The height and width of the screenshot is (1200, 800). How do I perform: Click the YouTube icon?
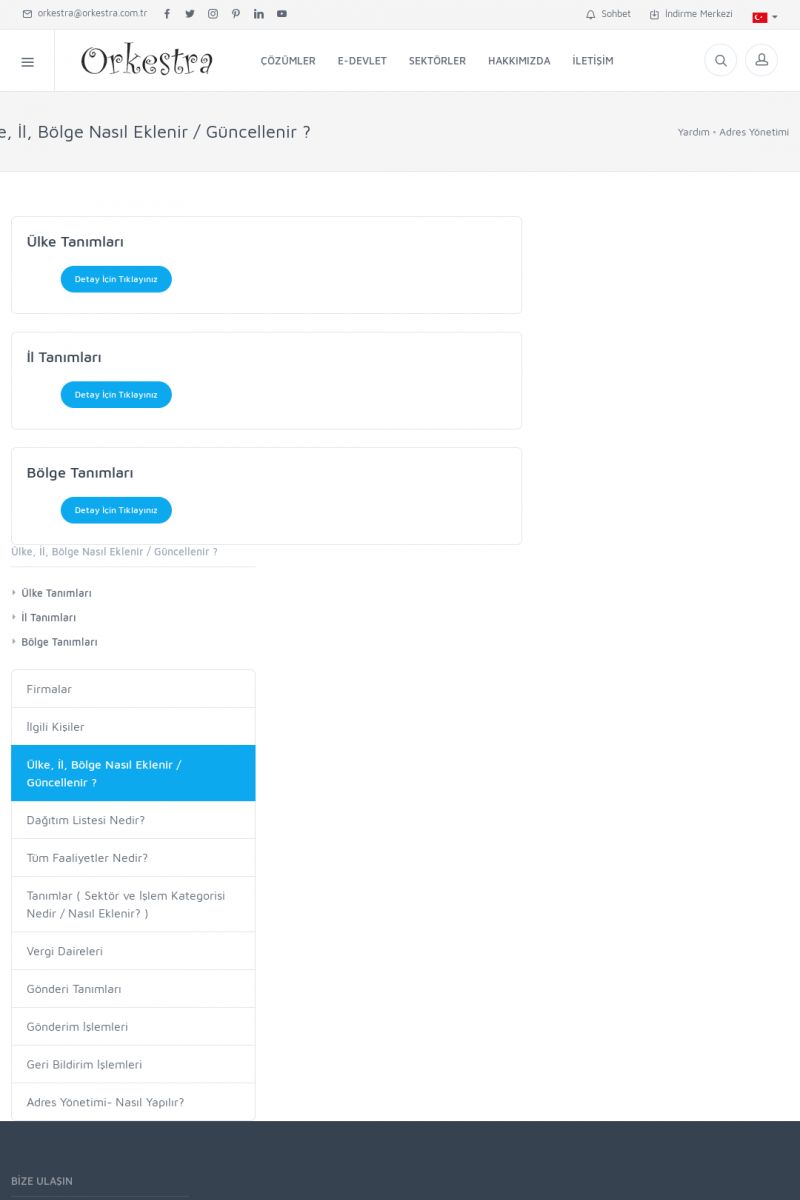click(x=282, y=14)
